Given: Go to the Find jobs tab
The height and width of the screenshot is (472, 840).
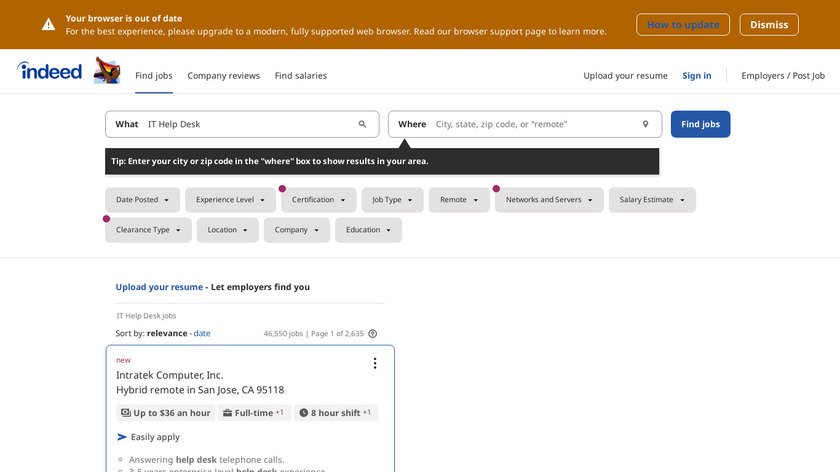Looking at the screenshot, I should [x=154, y=76].
